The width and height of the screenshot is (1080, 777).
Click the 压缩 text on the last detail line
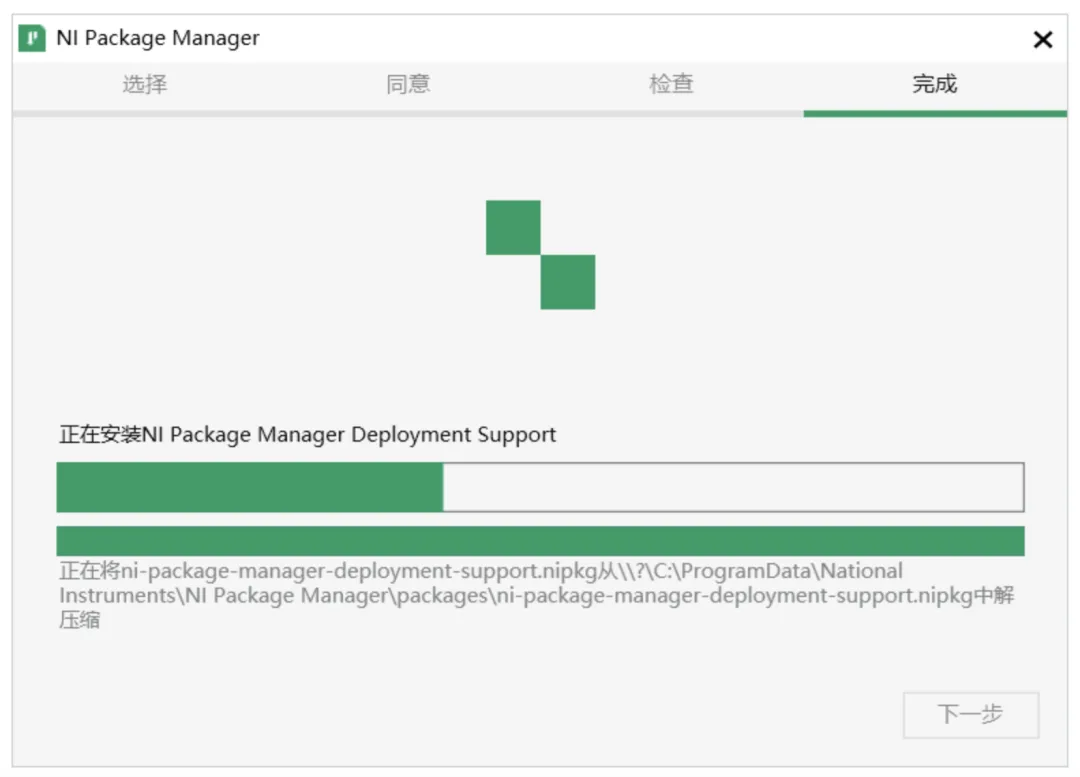click(80, 620)
